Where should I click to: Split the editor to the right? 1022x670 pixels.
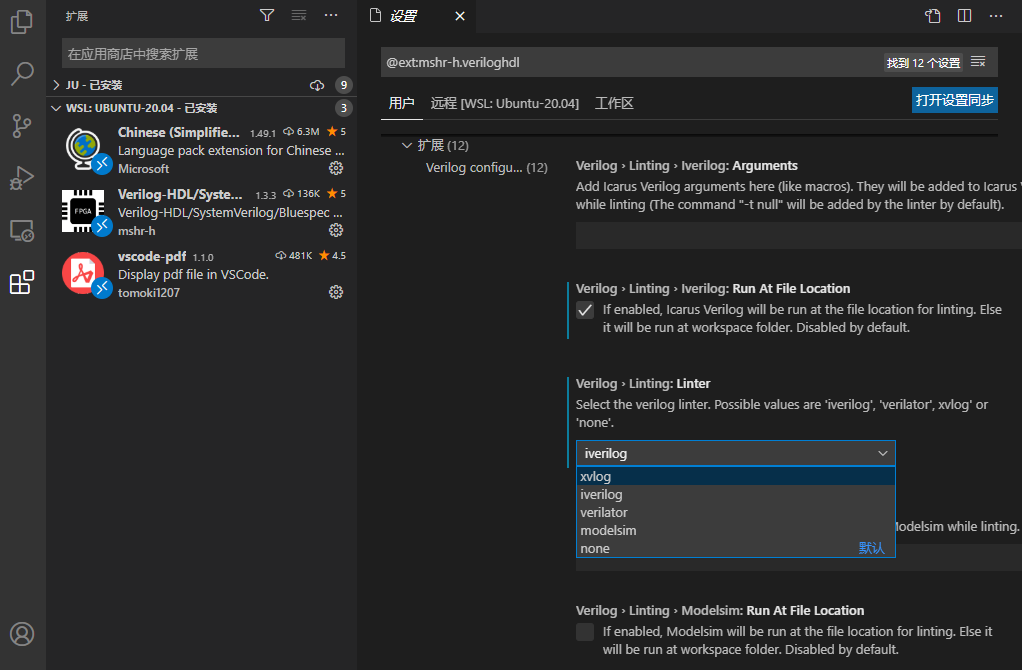(965, 16)
